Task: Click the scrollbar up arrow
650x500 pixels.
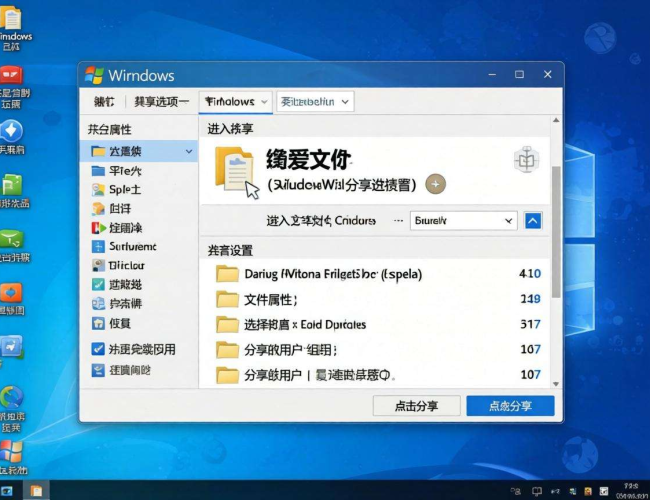Action: click(556, 120)
